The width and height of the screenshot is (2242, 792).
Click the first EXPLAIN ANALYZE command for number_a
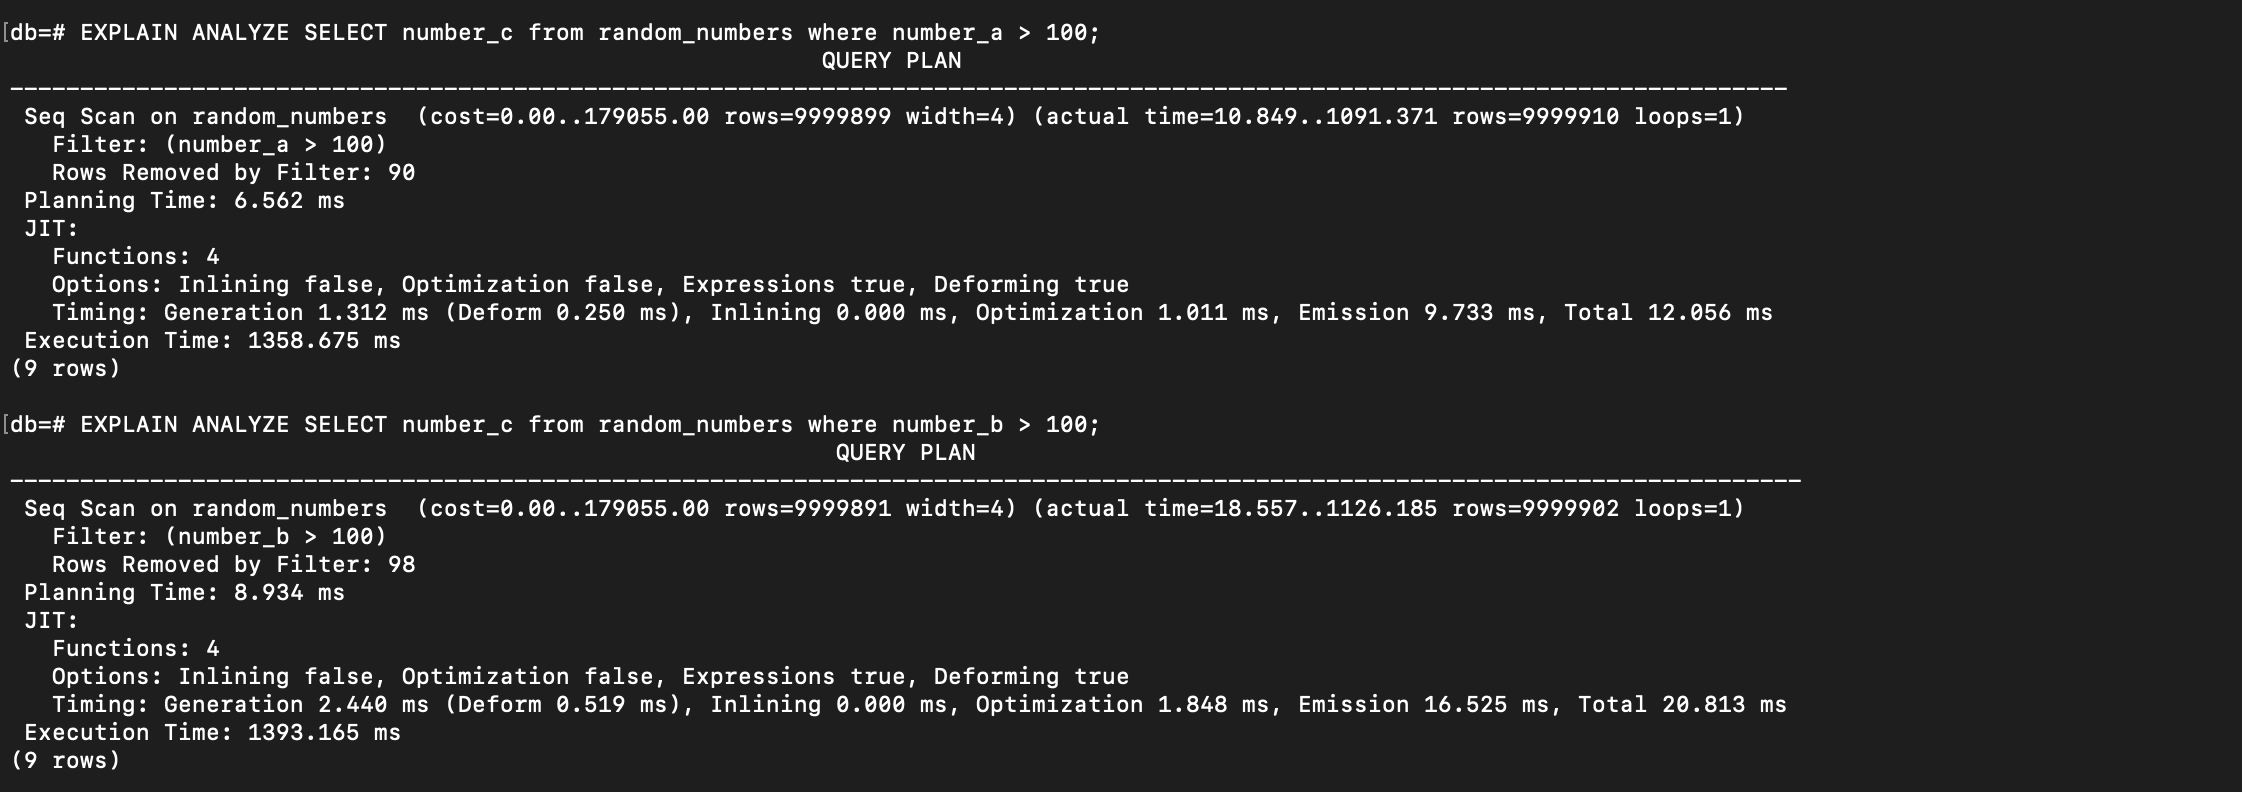590,33
